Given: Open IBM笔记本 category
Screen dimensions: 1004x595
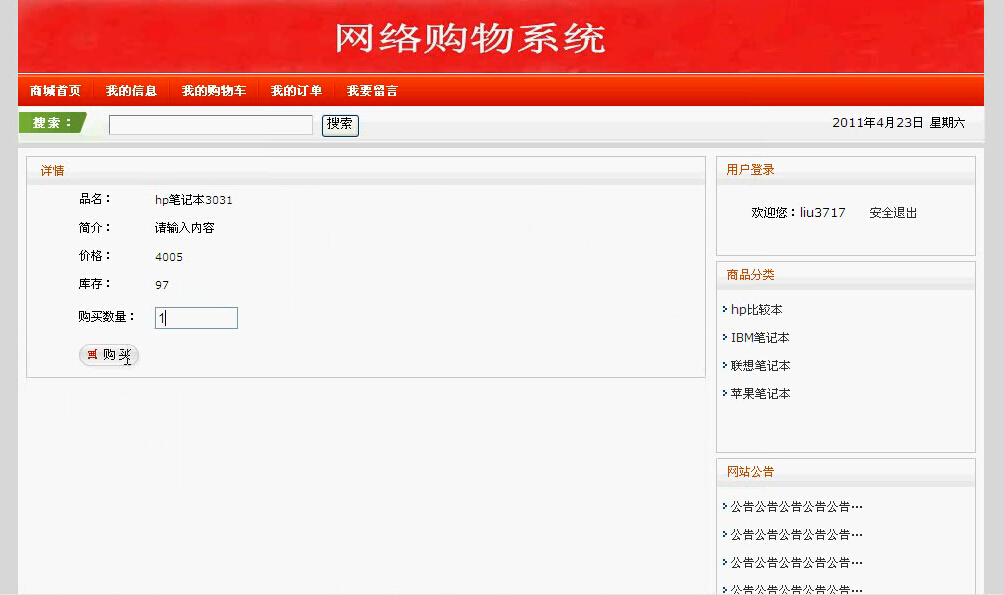Looking at the screenshot, I should point(760,338).
